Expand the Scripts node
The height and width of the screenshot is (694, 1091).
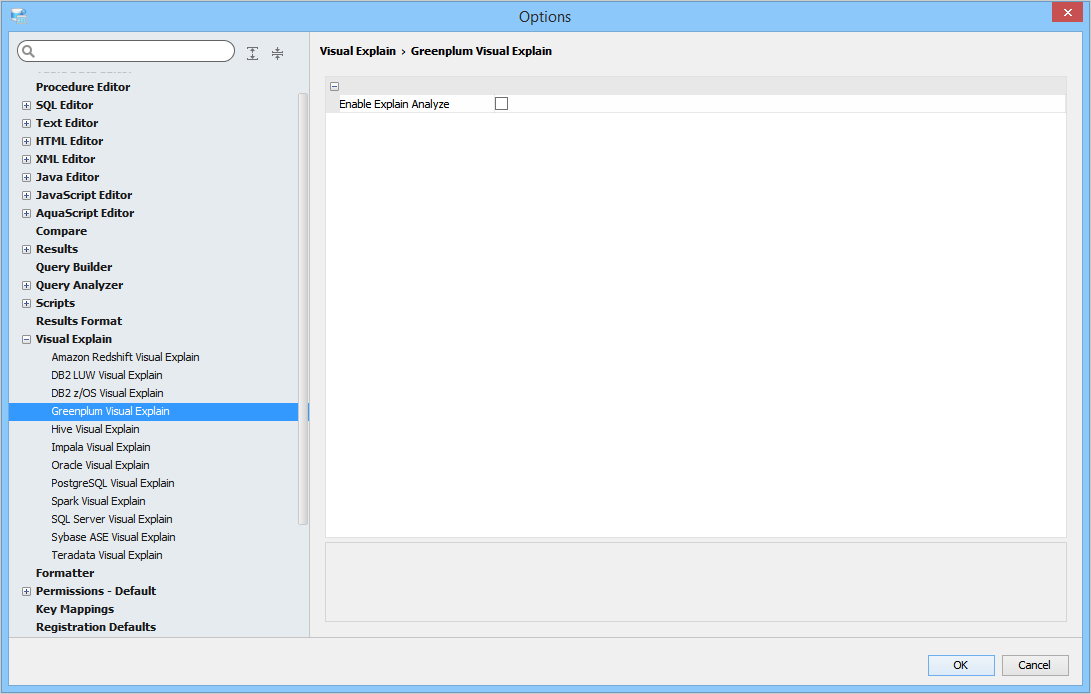(26, 303)
